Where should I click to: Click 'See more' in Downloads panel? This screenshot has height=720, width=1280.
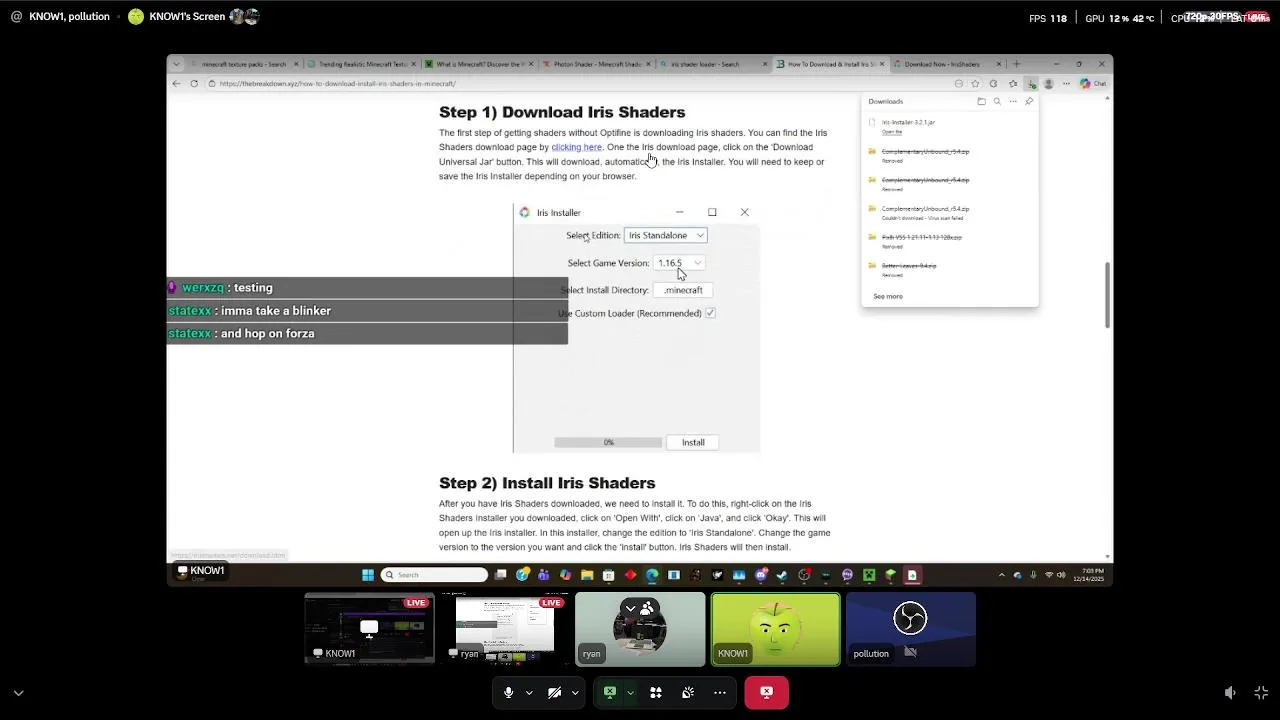888,296
